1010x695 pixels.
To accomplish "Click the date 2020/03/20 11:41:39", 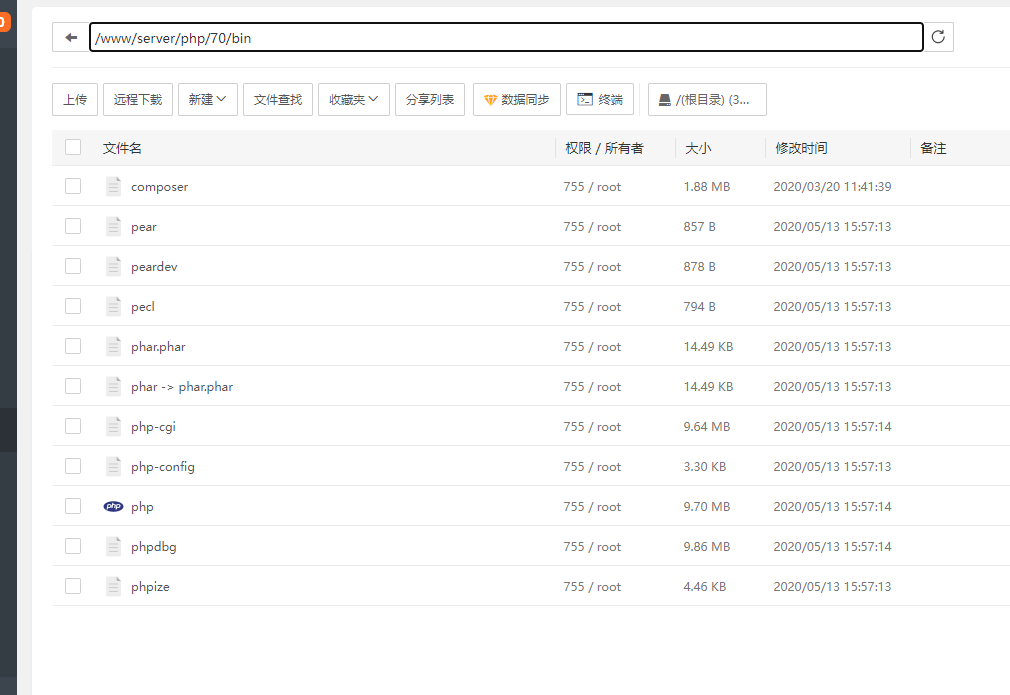I will click(x=832, y=187).
